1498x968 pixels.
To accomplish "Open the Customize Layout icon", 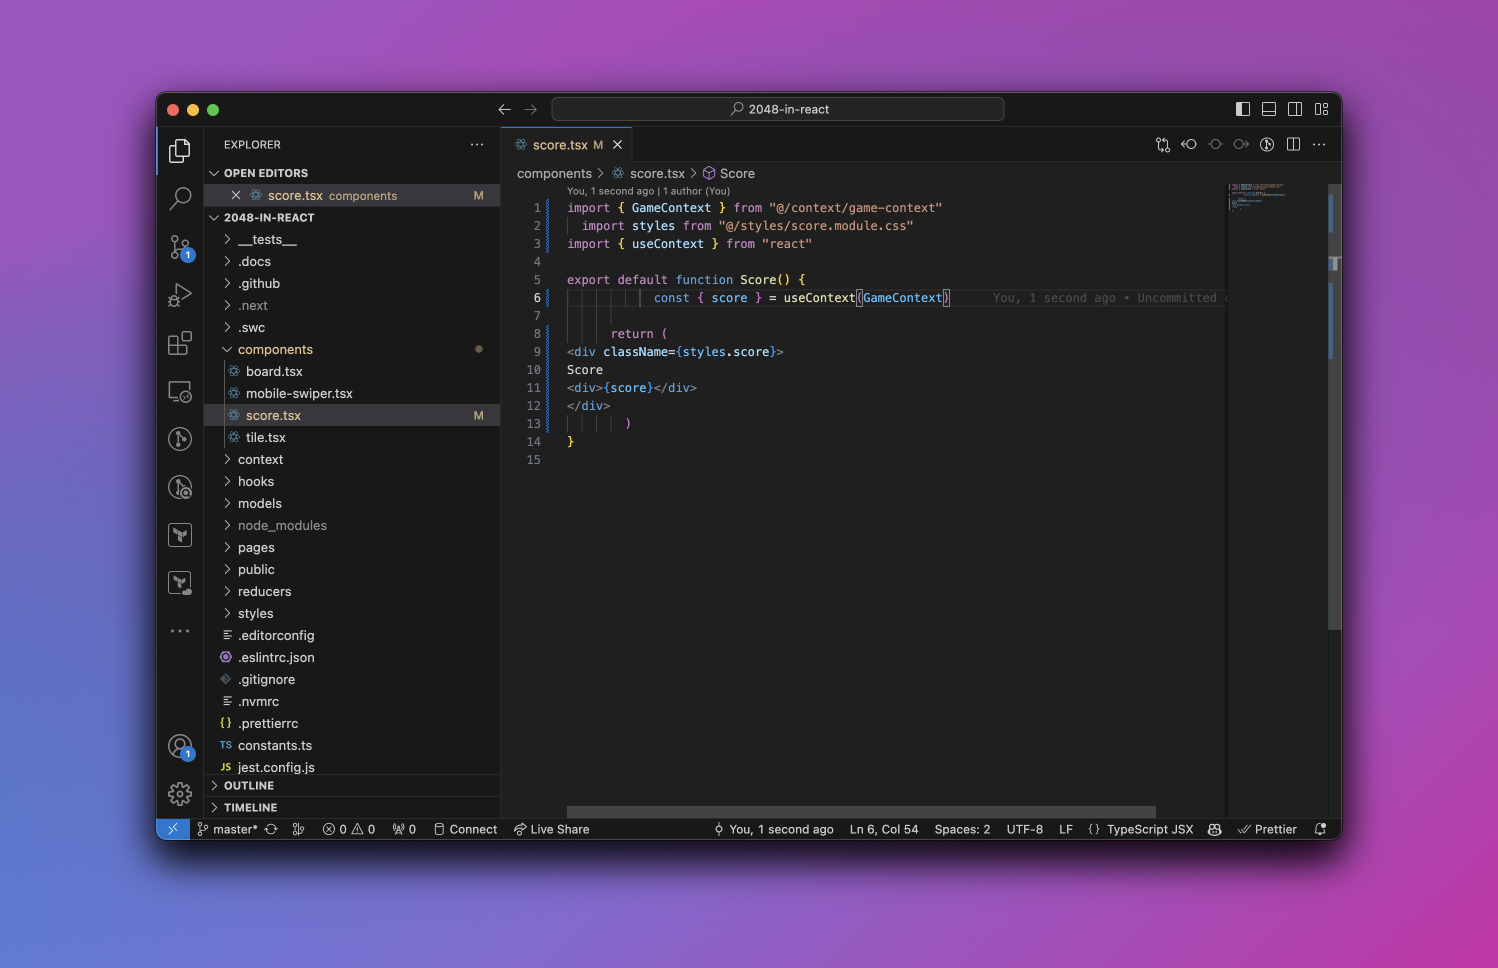I will click(1321, 109).
